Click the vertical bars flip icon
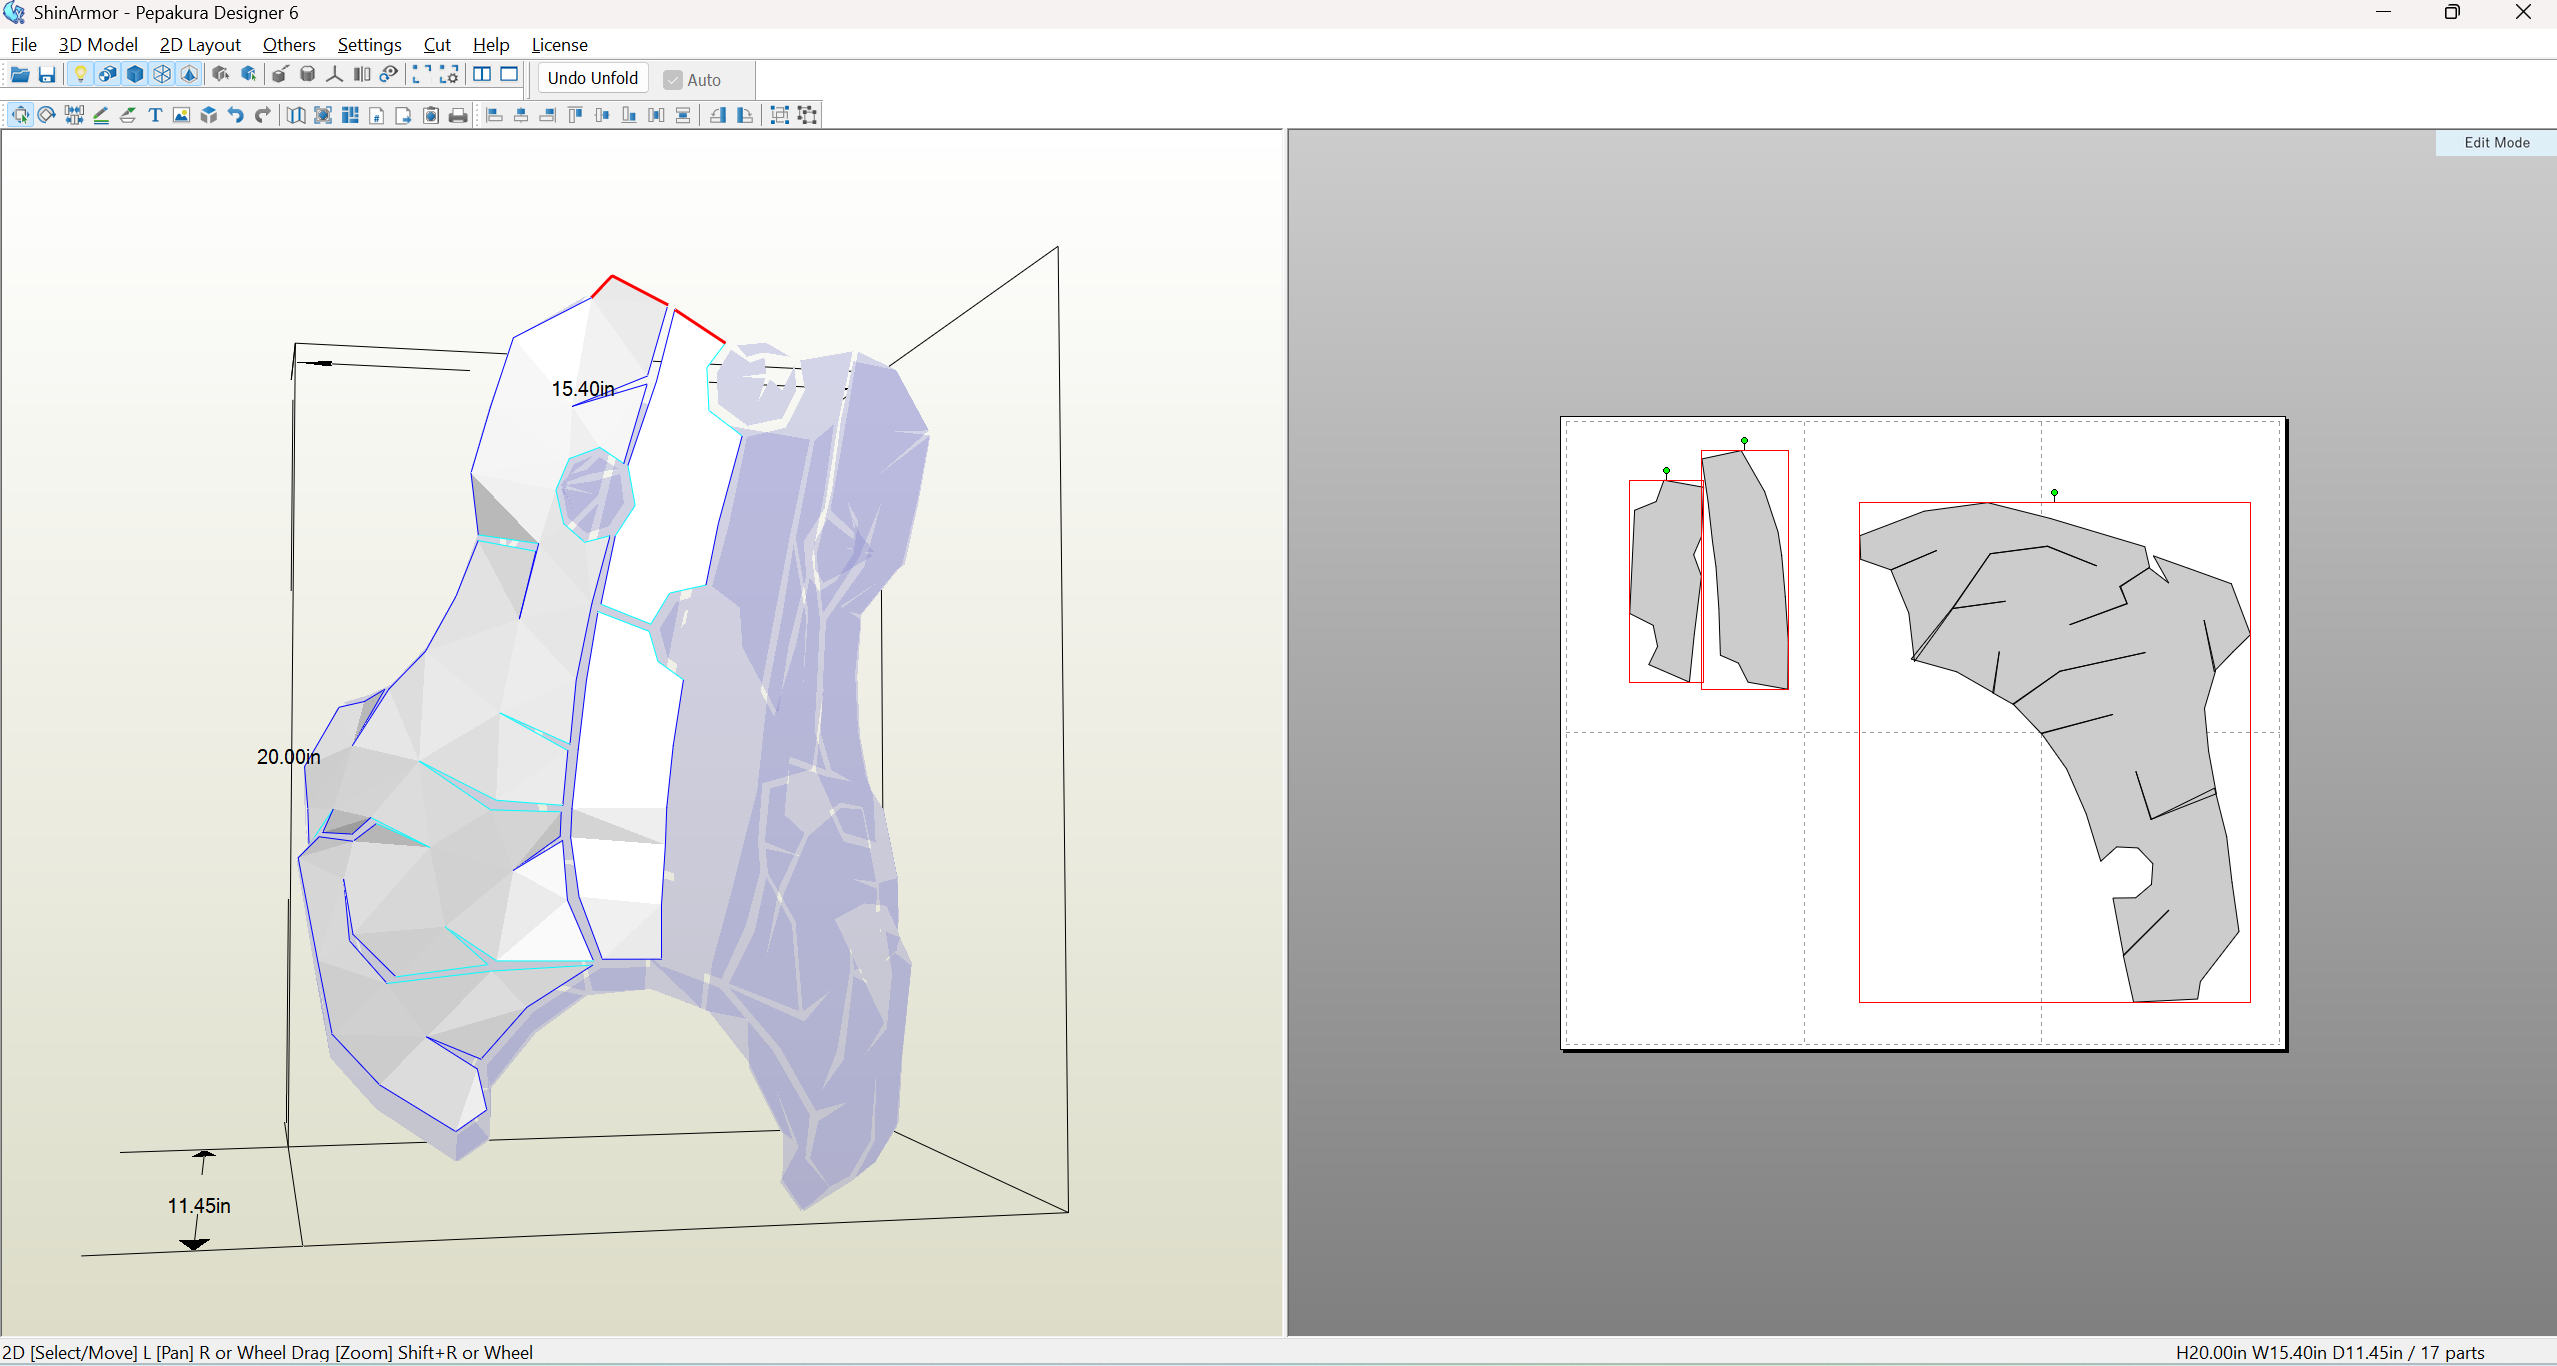2557x1366 pixels. click(362, 75)
